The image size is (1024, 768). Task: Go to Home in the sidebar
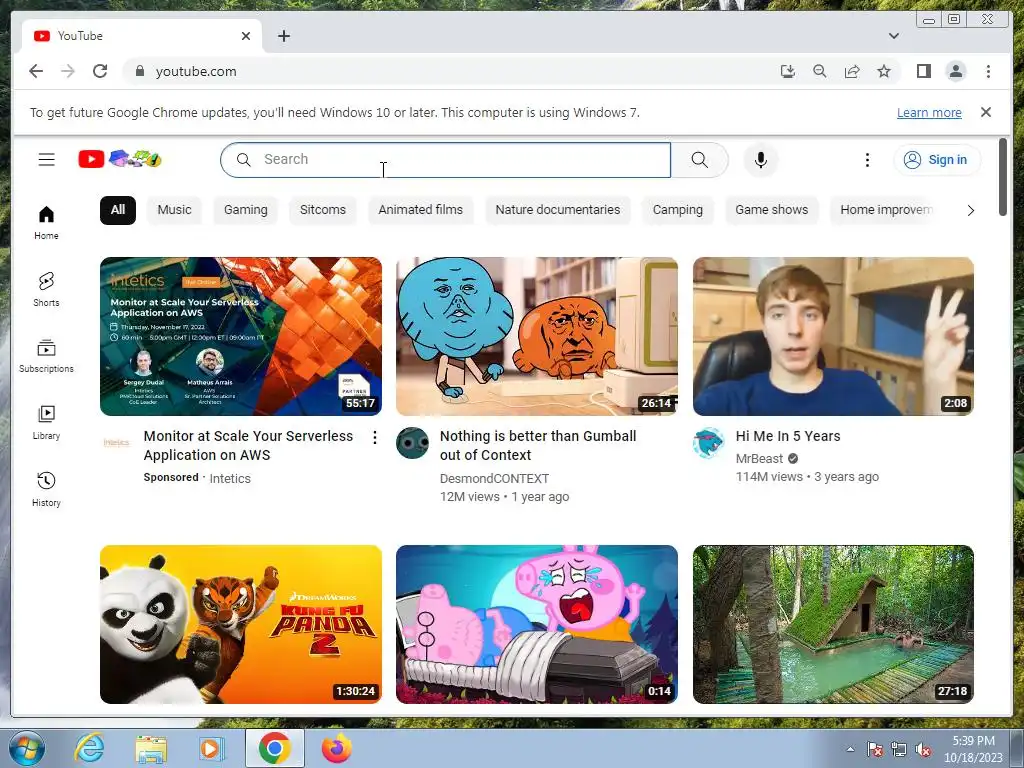[x=46, y=223]
